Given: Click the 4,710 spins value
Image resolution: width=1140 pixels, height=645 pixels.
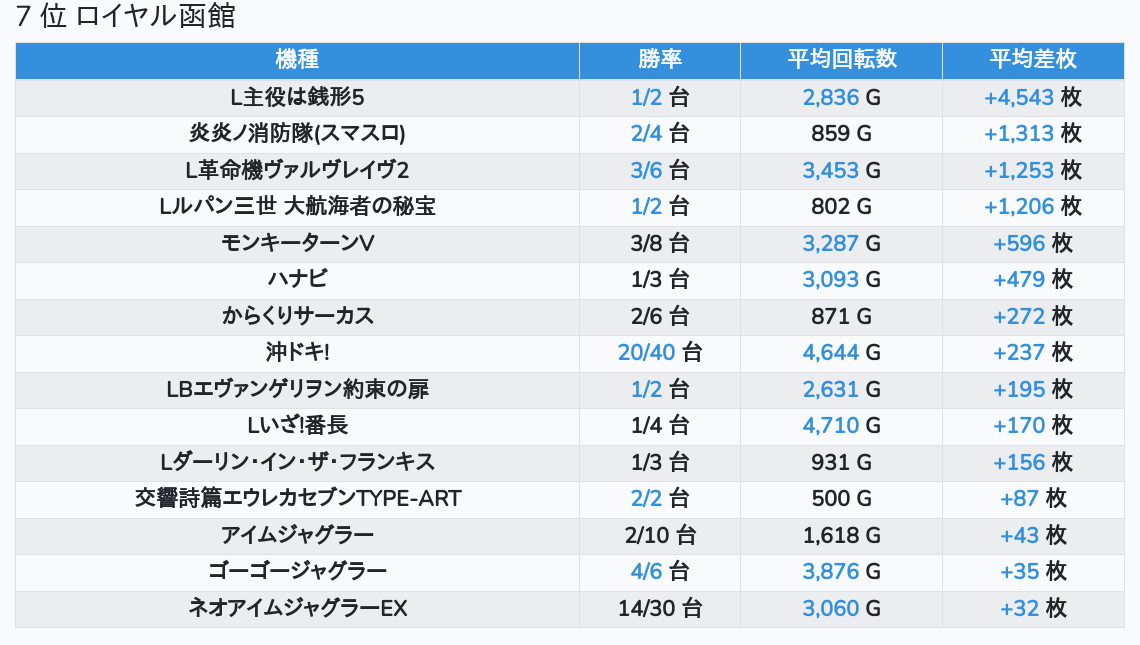Looking at the screenshot, I should (830, 425).
